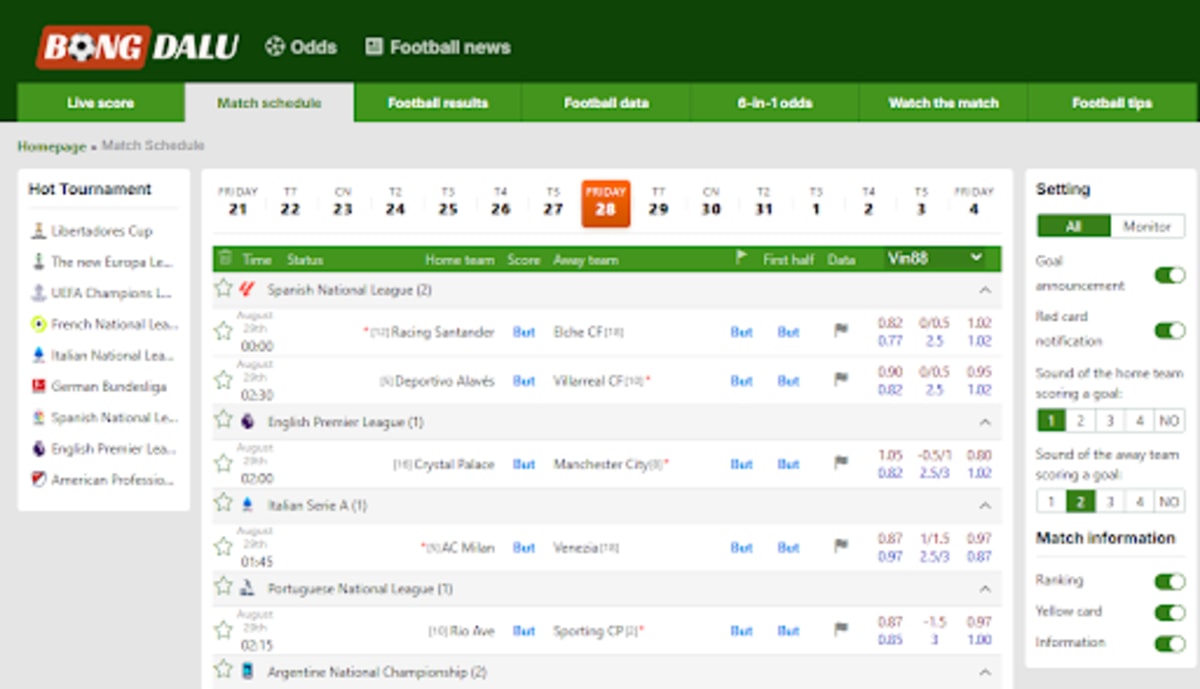This screenshot has height=689, width=1200.
Task: Open the Live score tab
Action: 101,103
